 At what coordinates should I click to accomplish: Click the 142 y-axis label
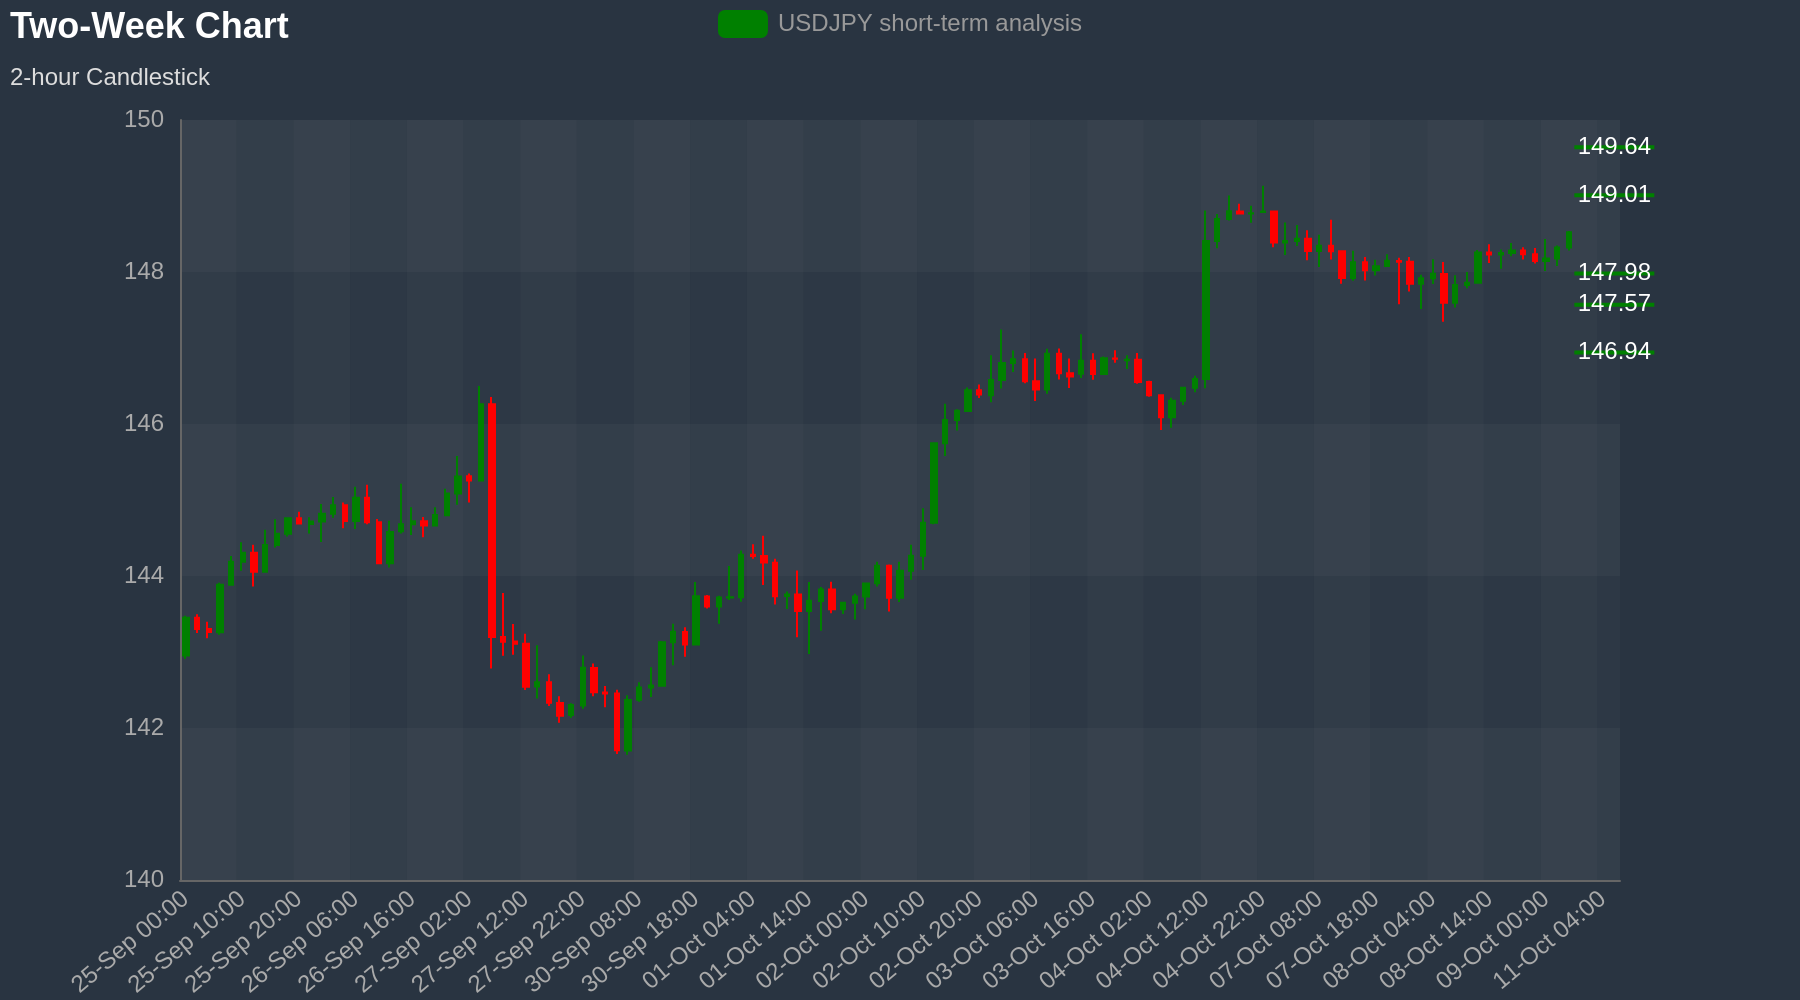[x=144, y=727]
